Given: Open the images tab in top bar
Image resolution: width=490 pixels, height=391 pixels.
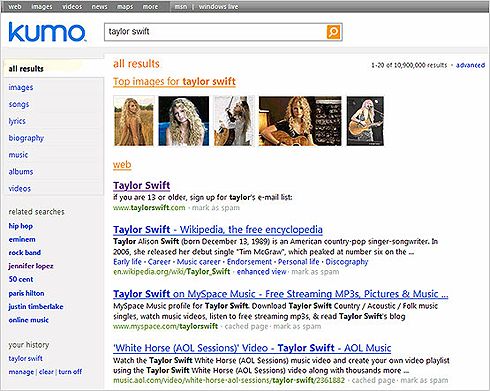Looking at the screenshot, I should pyautogui.click(x=42, y=7).
